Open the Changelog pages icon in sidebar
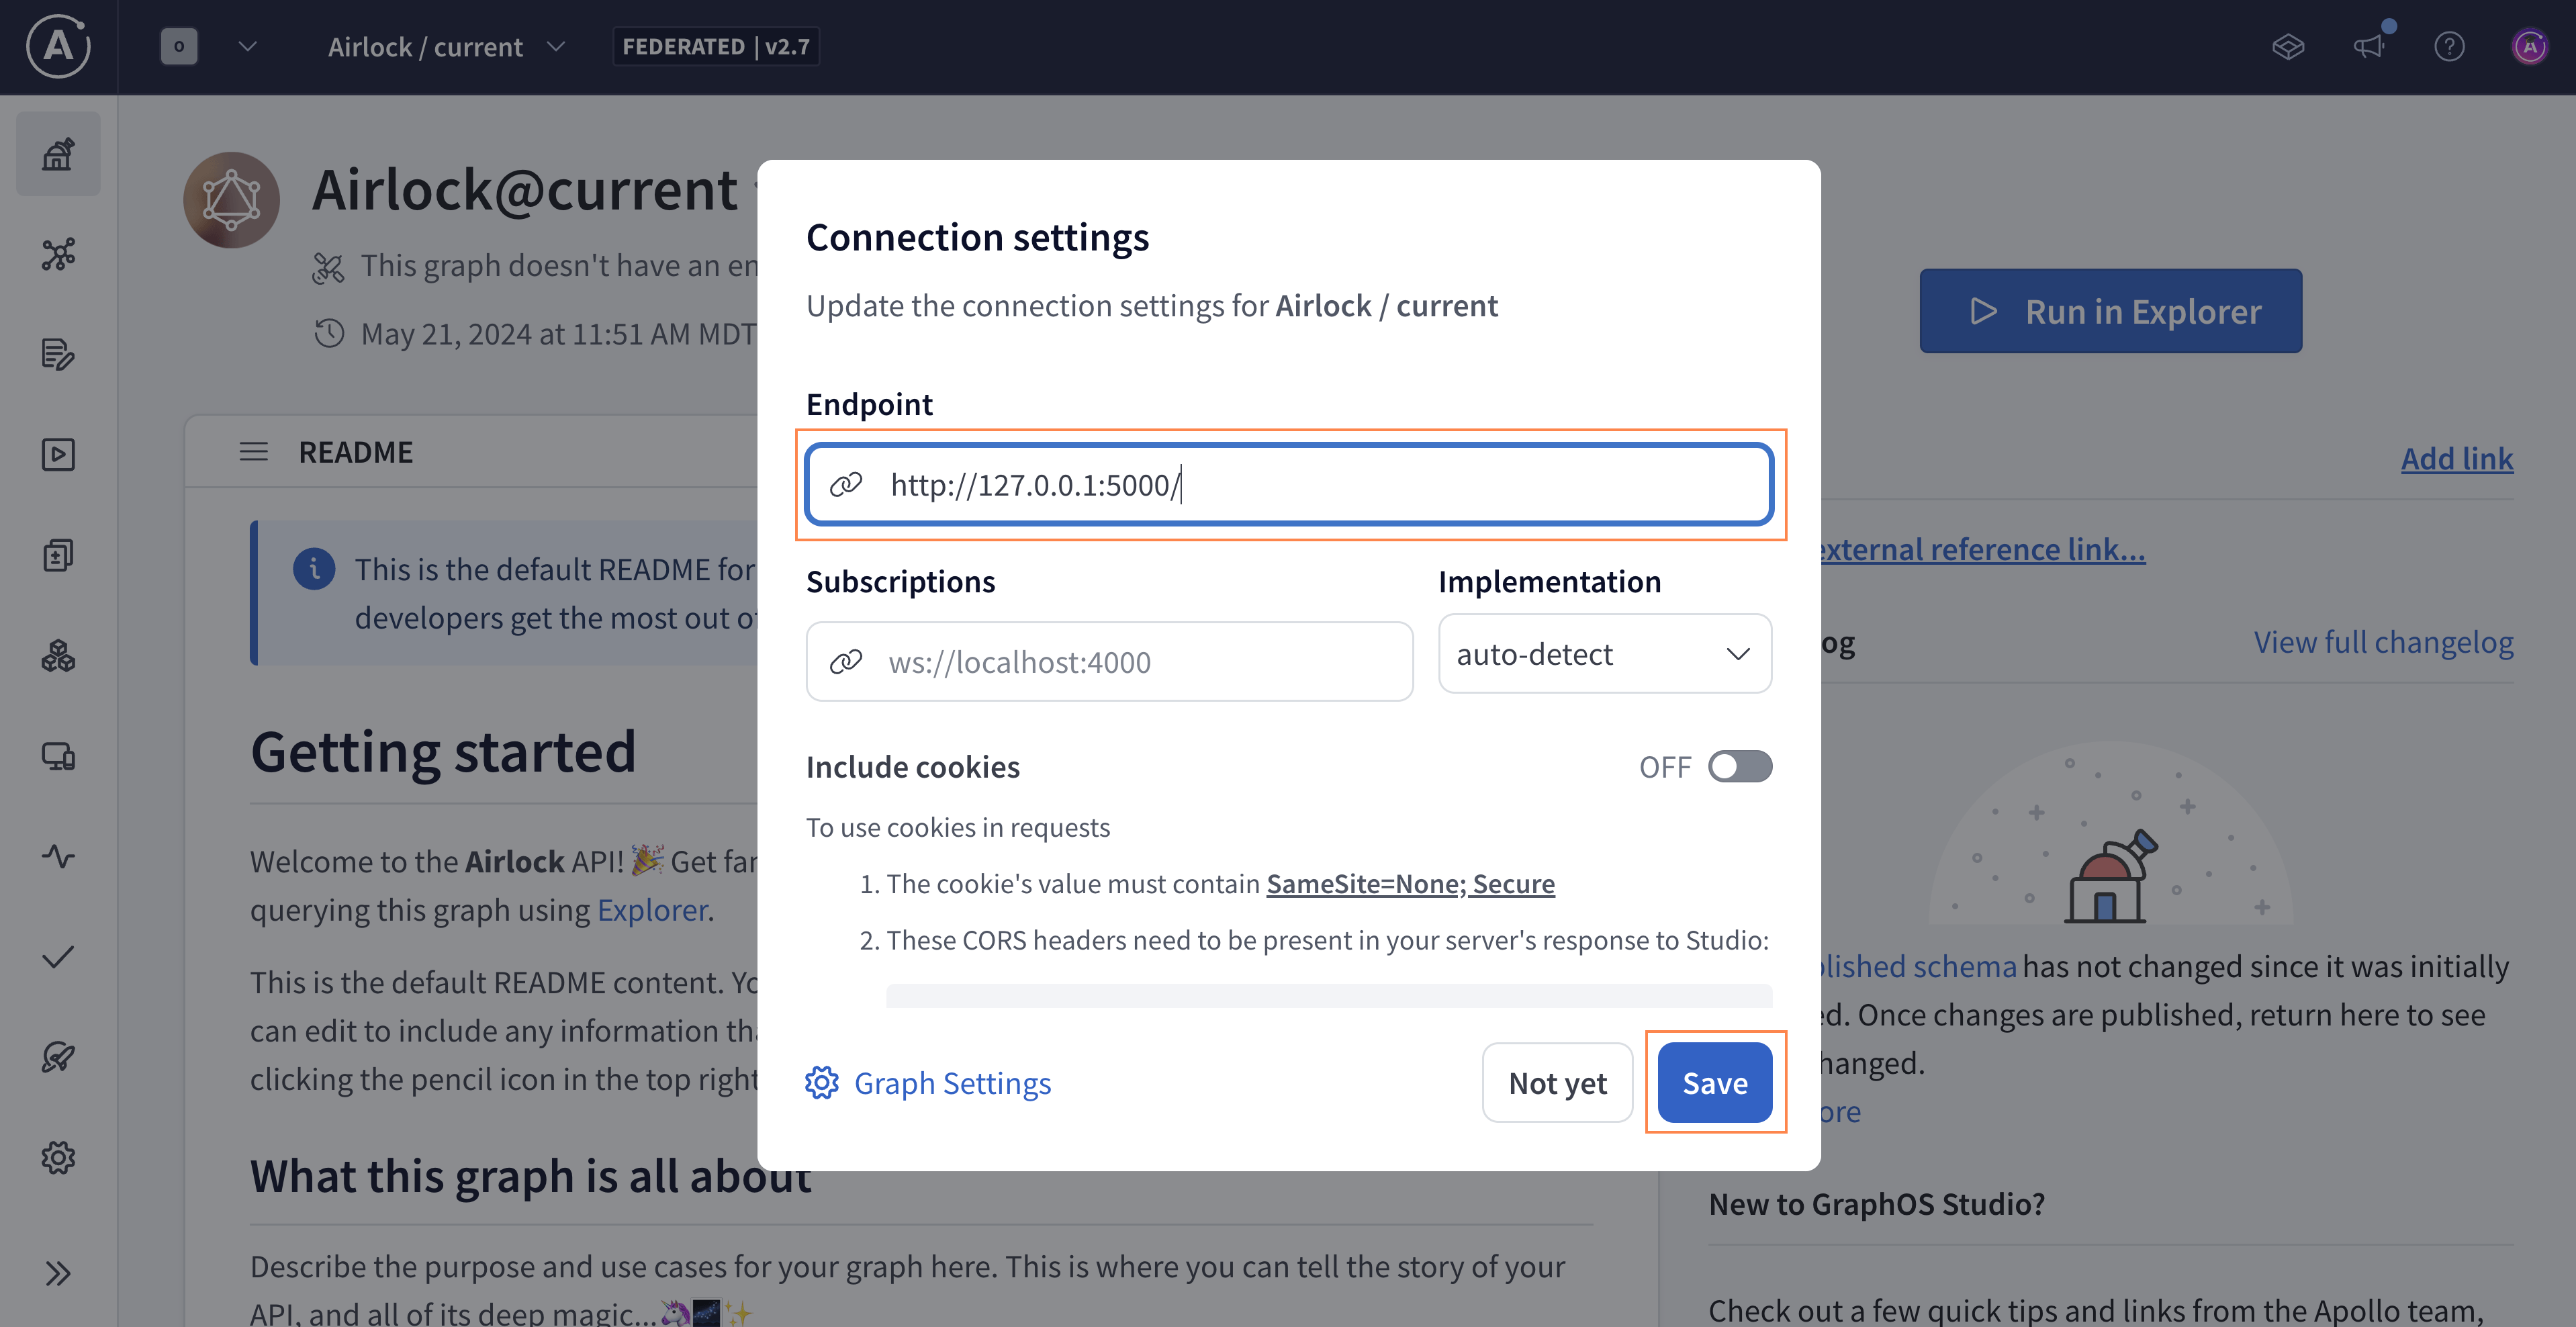The width and height of the screenshot is (2576, 1327). click(x=58, y=555)
